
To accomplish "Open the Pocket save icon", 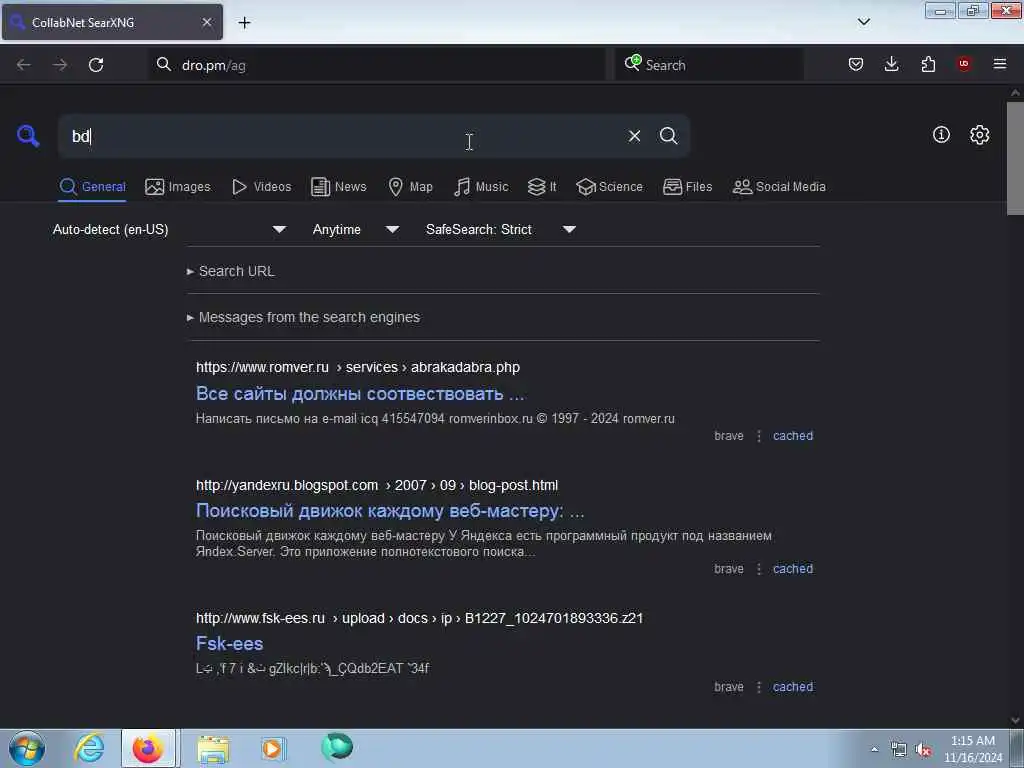I will [x=856, y=64].
